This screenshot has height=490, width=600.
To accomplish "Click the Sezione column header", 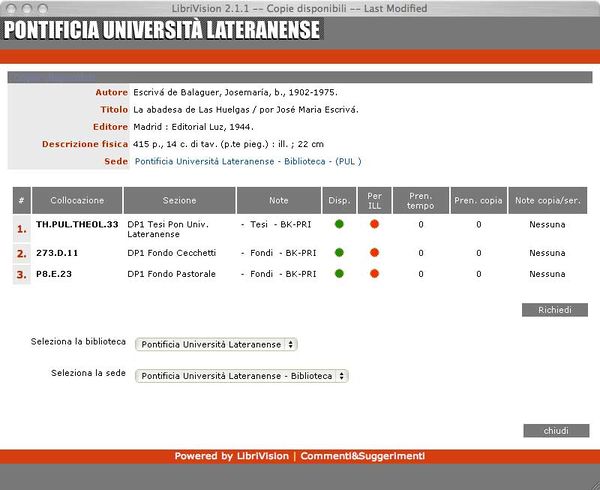I will (x=180, y=200).
